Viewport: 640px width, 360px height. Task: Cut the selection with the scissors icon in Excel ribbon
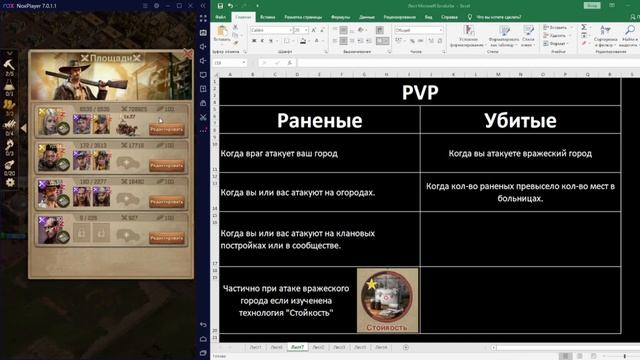pyautogui.click(x=236, y=27)
